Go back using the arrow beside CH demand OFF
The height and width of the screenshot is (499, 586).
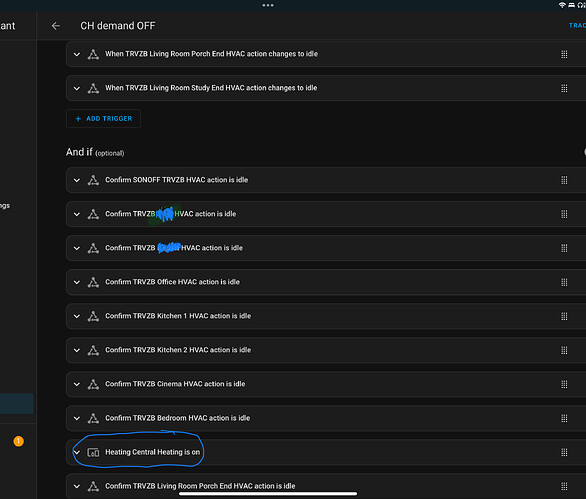[56, 26]
